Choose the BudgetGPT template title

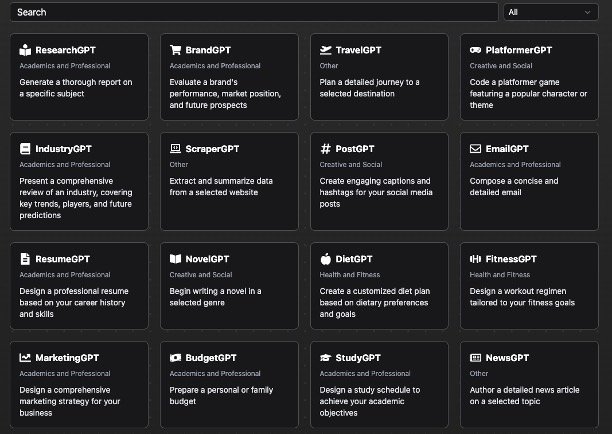pyautogui.click(x=211, y=358)
